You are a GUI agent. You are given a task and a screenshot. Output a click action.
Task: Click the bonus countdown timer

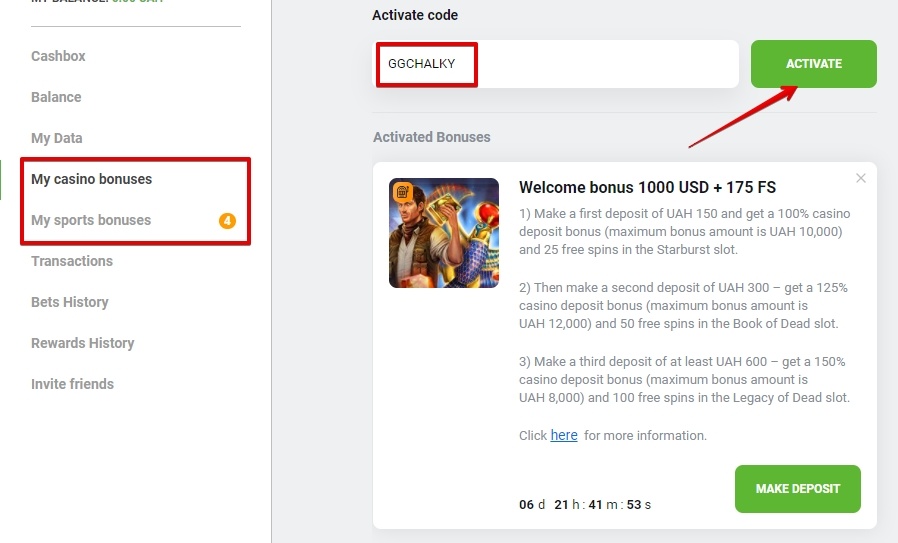pos(585,504)
